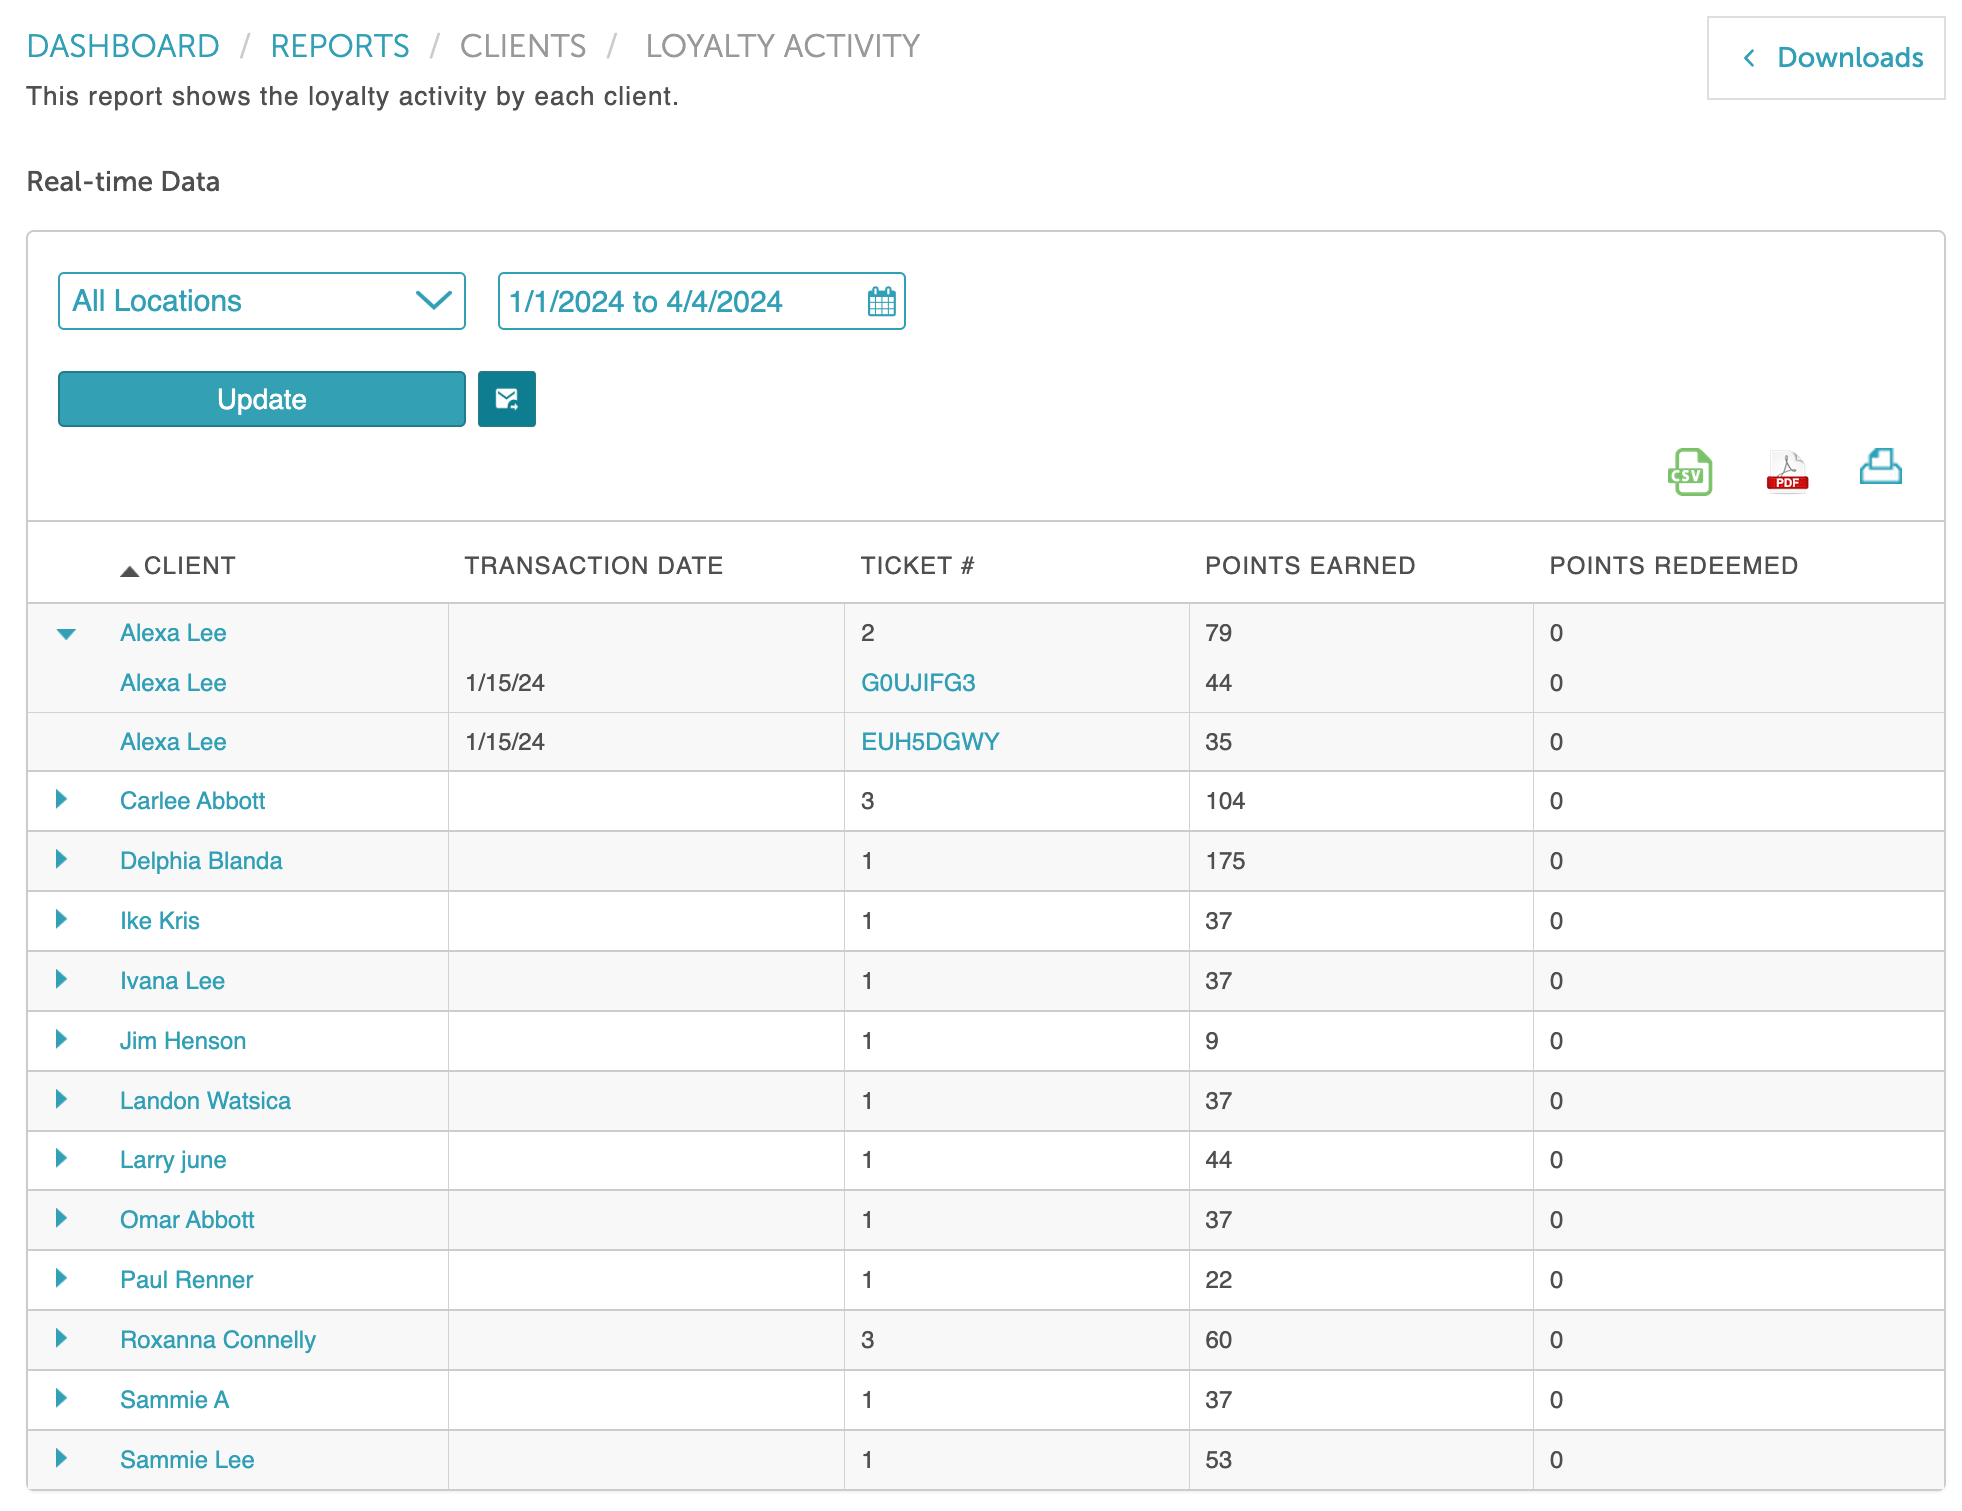This screenshot has height=1511, width=1962.
Task: Expand Delphia Blanda transaction details
Action: 61,859
